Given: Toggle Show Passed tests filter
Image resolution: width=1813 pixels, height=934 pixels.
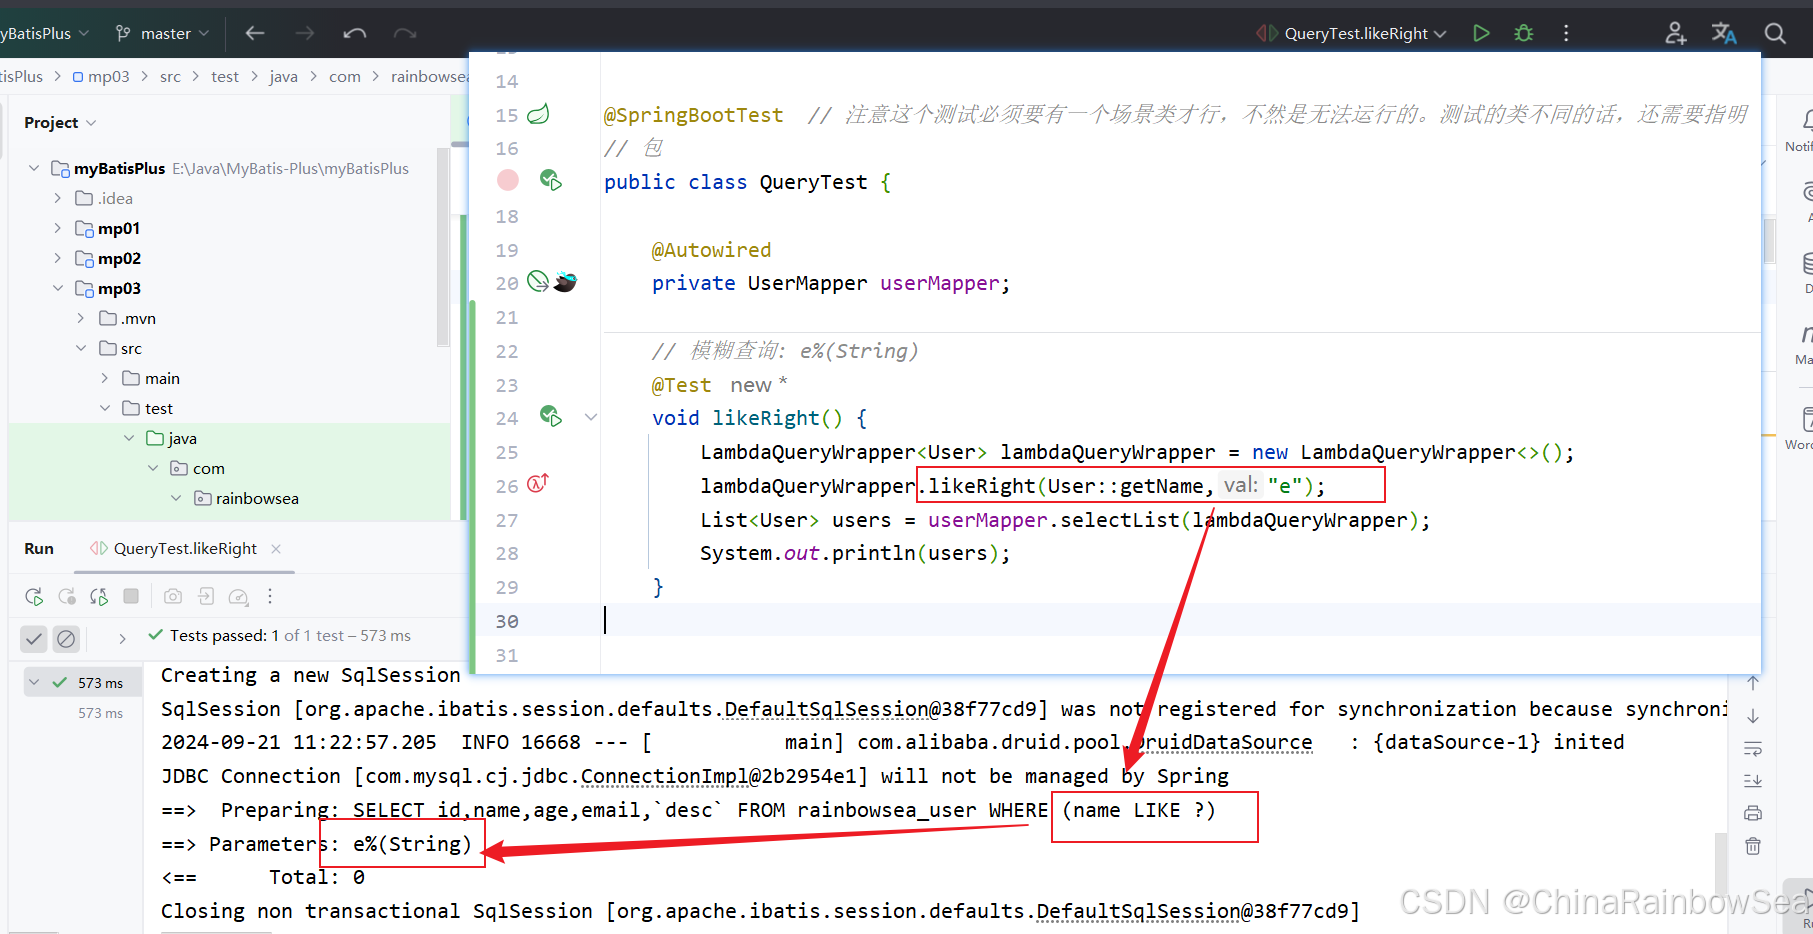Looking at the screenshot, I should click(34, 638).
